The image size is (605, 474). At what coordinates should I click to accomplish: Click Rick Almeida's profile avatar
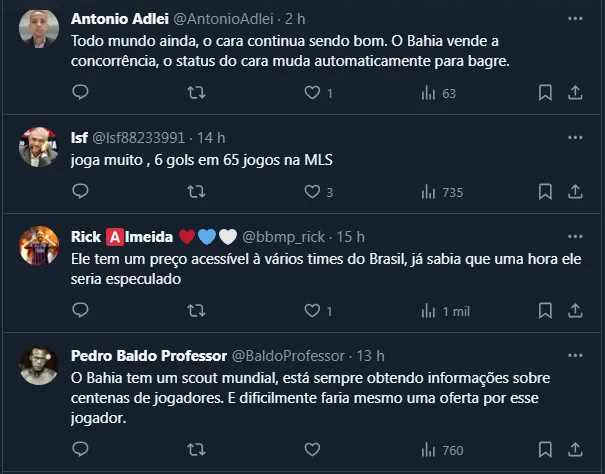(x=39, y=245)
